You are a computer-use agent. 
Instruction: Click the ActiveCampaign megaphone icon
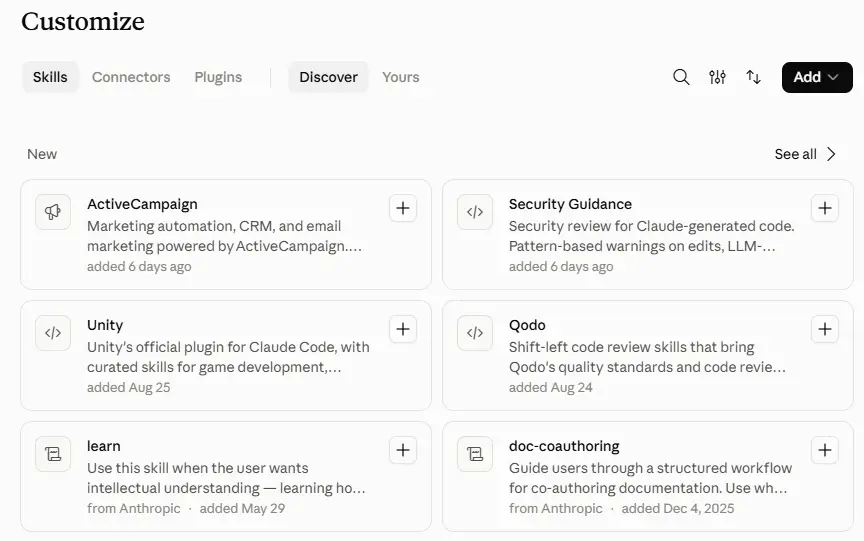pos(53,212)
